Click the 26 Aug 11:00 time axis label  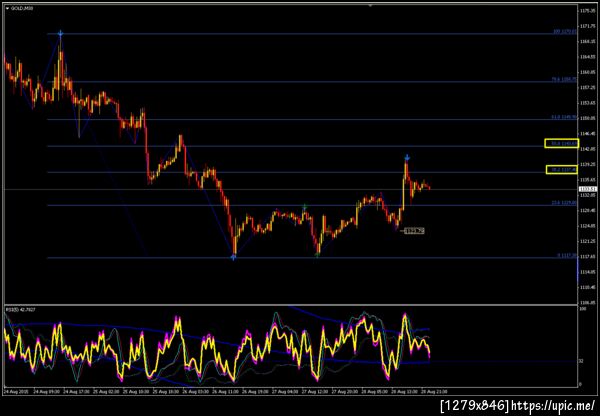coord(227,392)
